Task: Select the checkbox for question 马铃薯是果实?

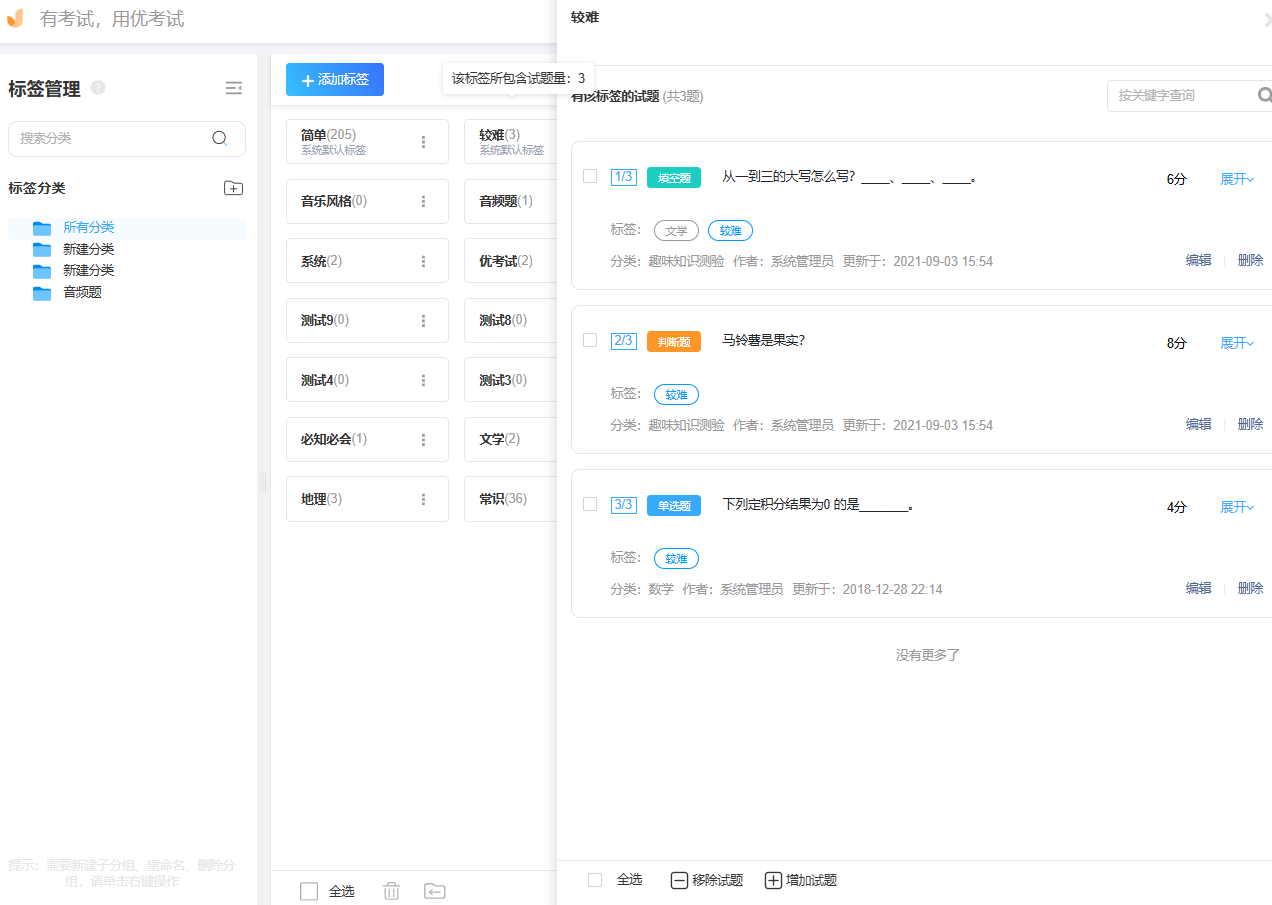Action: pyautogui.click(x=589, y=340)
